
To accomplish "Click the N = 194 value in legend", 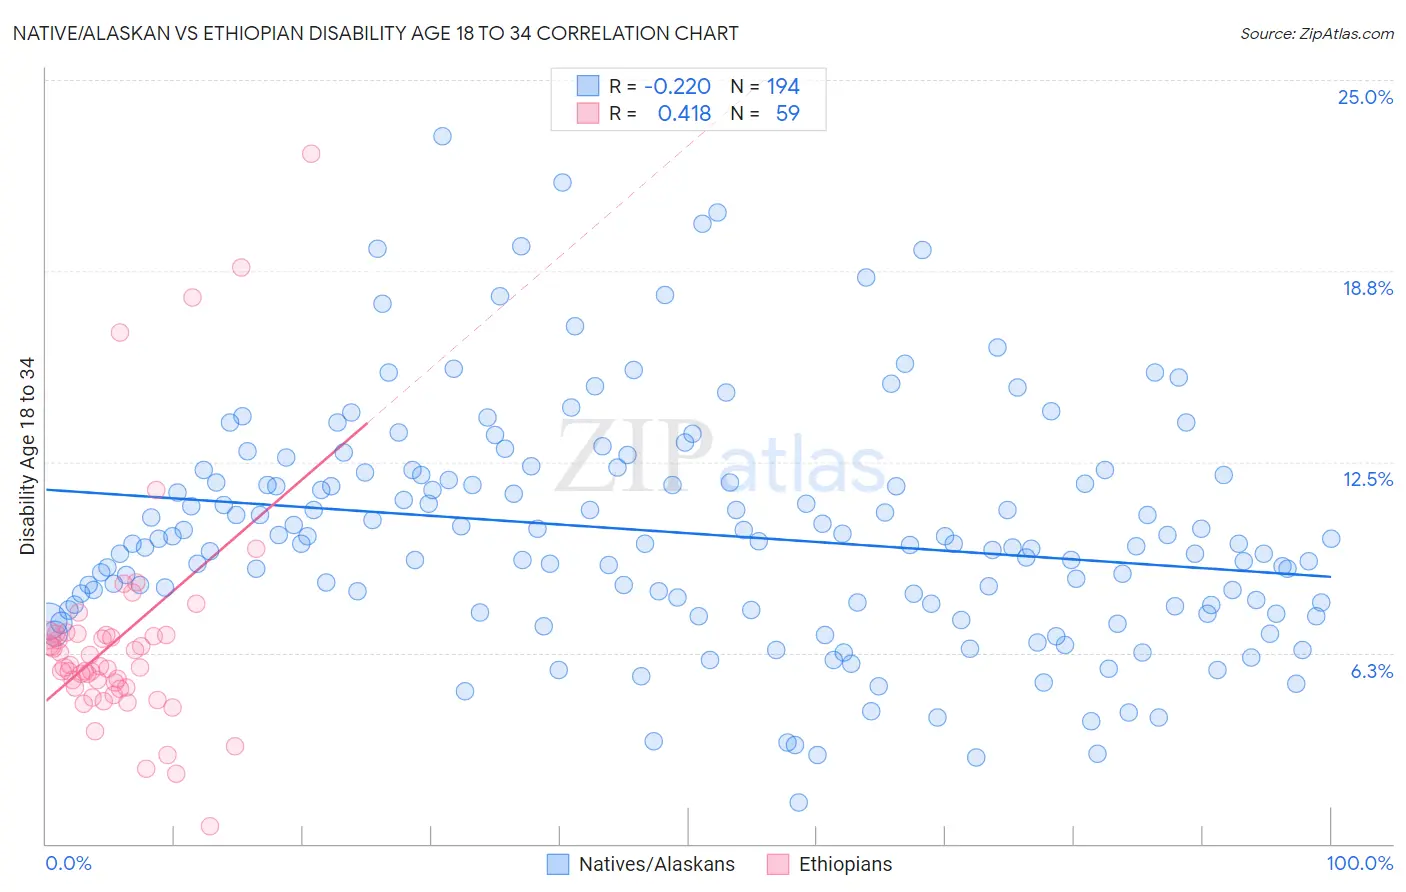I will [x=765, y=86].
